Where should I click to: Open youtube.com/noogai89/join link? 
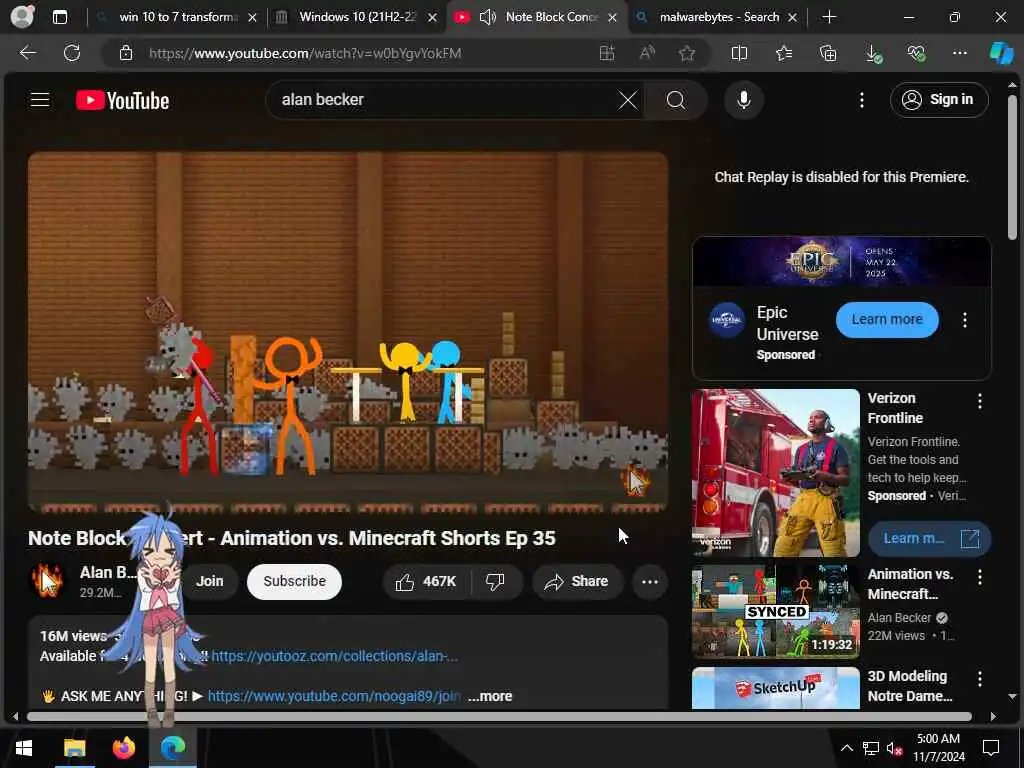(x=334, y=696)
